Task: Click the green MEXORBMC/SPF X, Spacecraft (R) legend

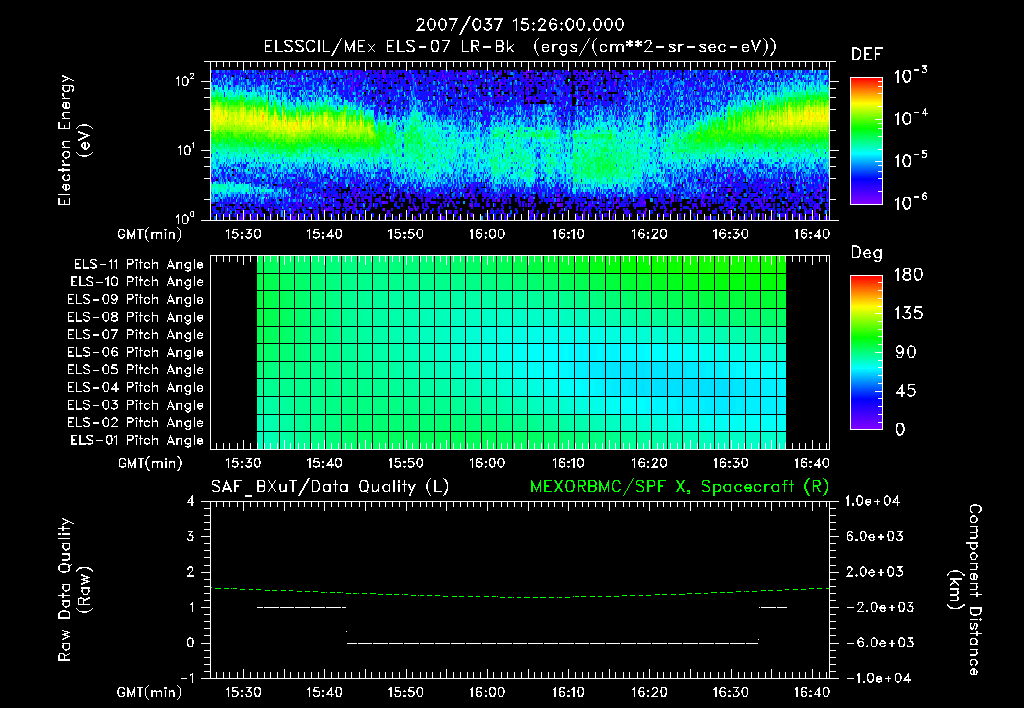Action: pyautogui.click(x=679, y=487)
